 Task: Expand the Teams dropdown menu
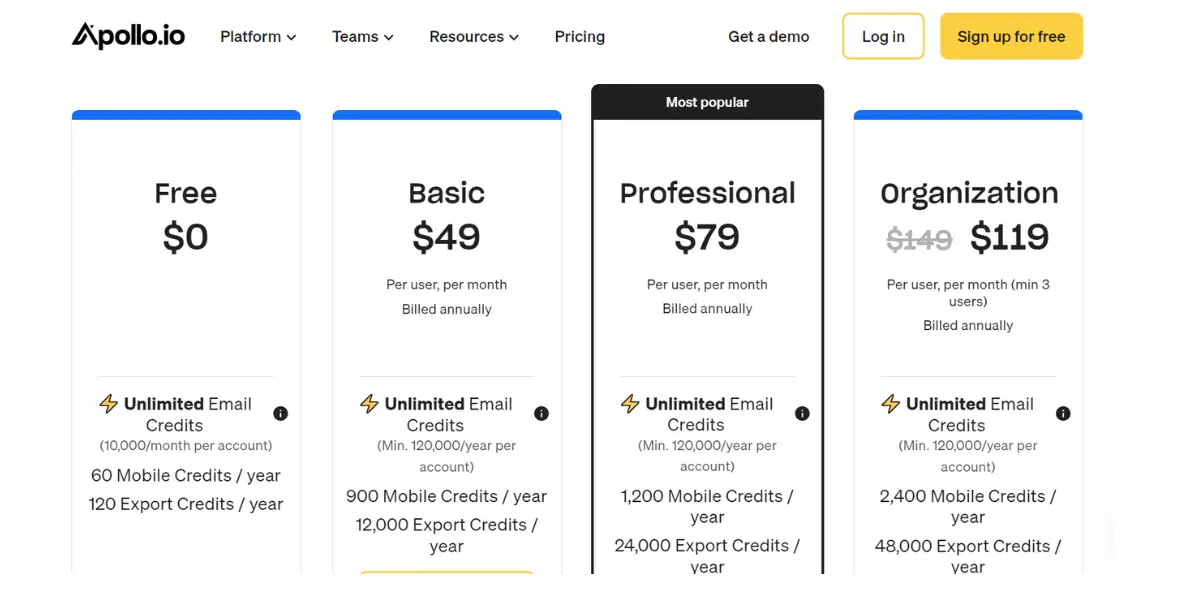(x=363, y=37)
